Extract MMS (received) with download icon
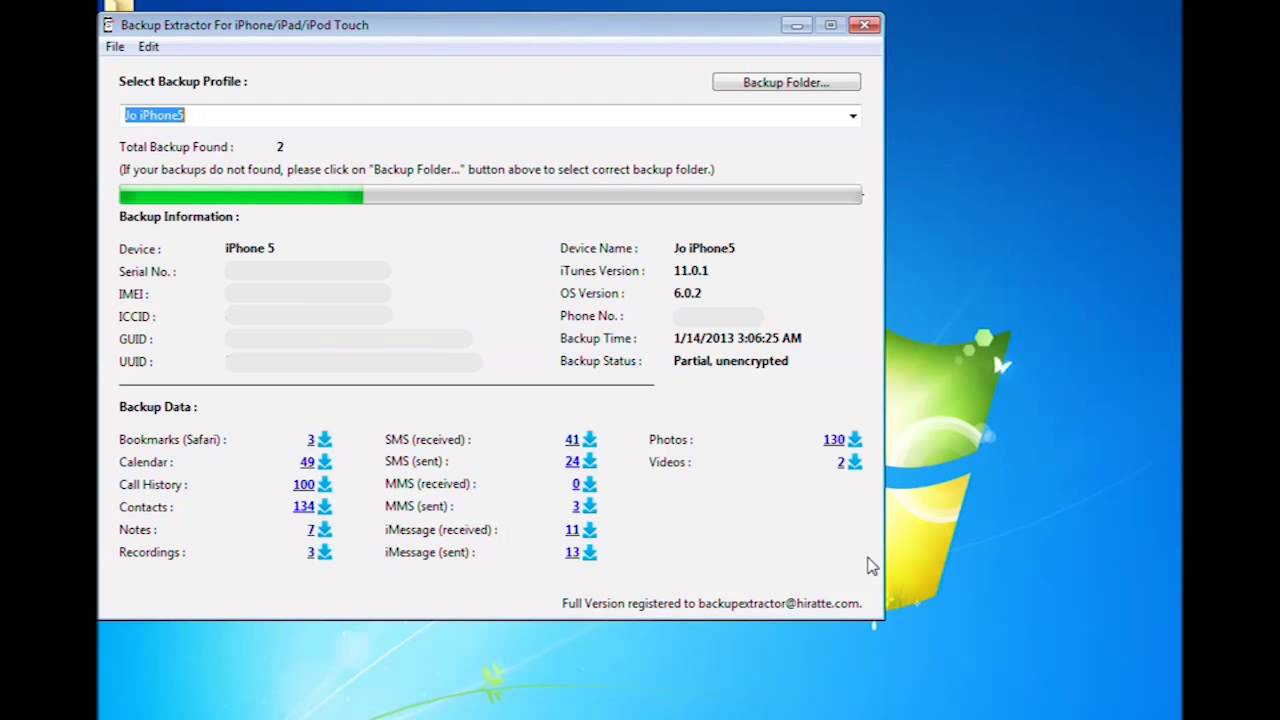This screenshot has height=720, width=1280. pos(589,484)
